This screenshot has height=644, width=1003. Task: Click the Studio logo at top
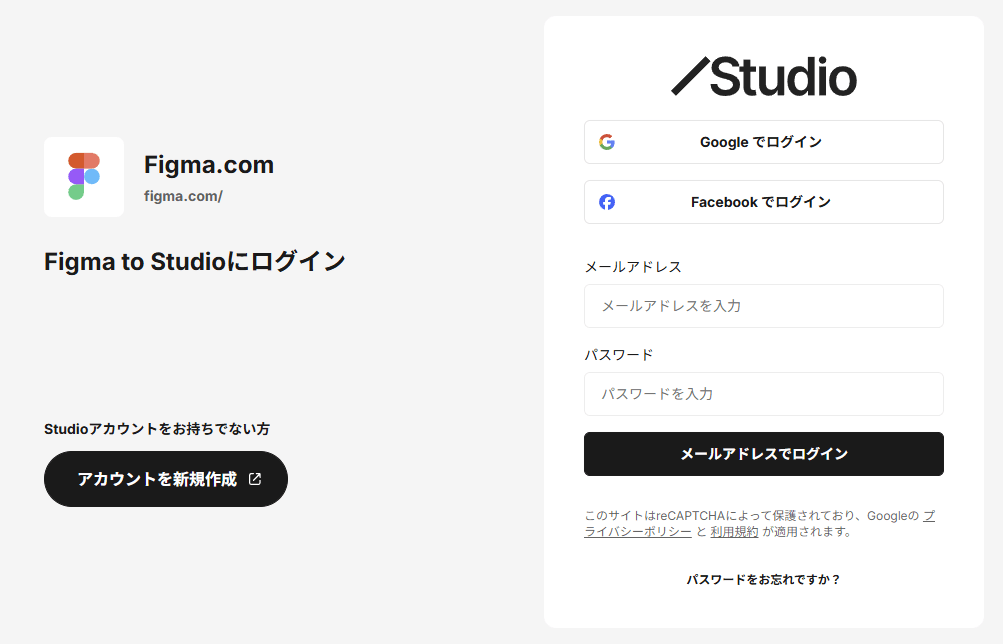pos(764,77)
